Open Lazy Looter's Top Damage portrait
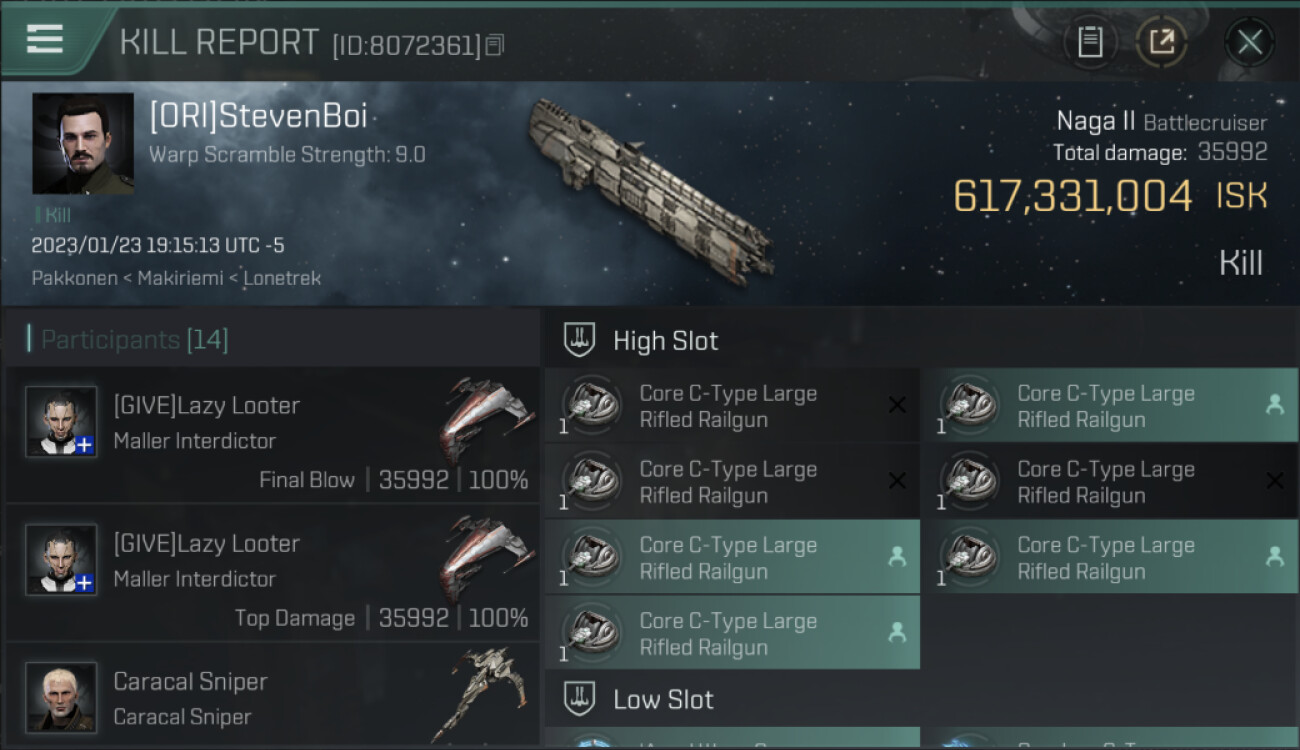1300x750 pixels. [x=61, y=559]
